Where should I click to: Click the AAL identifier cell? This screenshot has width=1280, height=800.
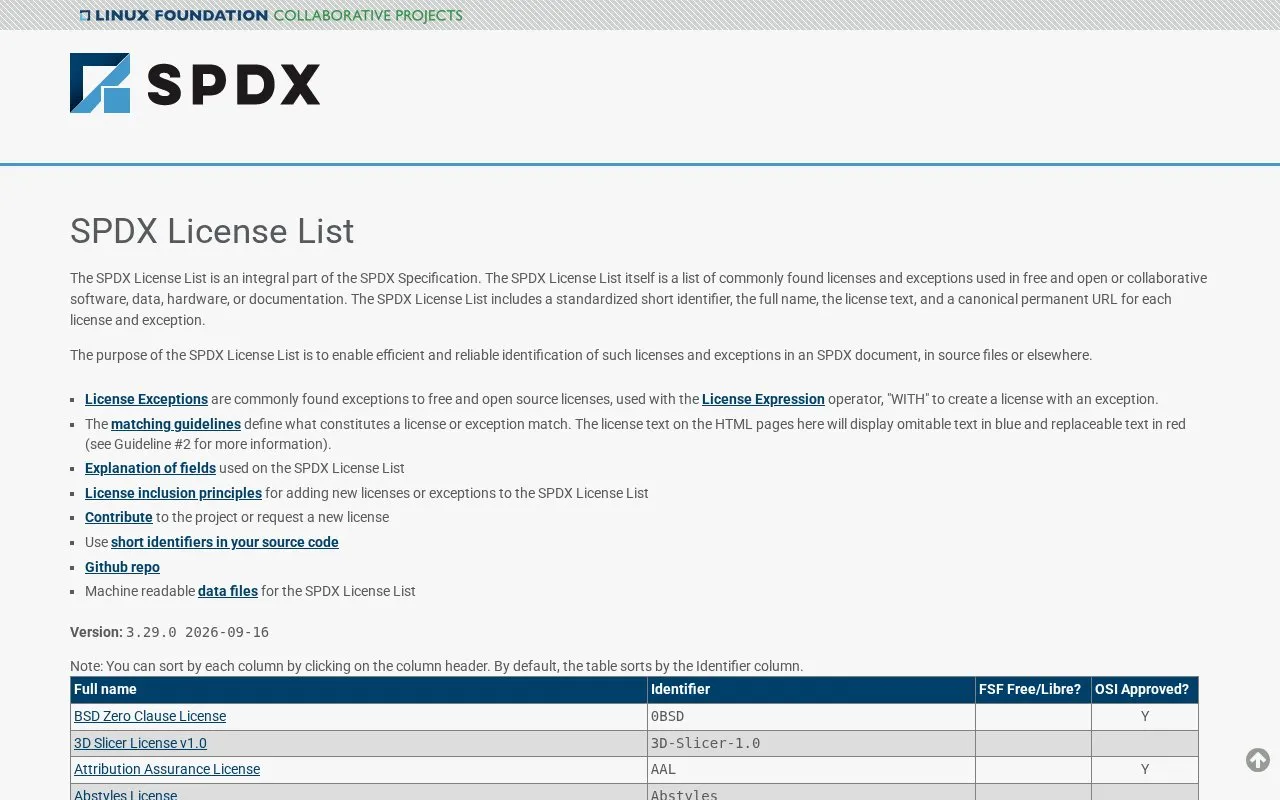[x=811, y=769]
